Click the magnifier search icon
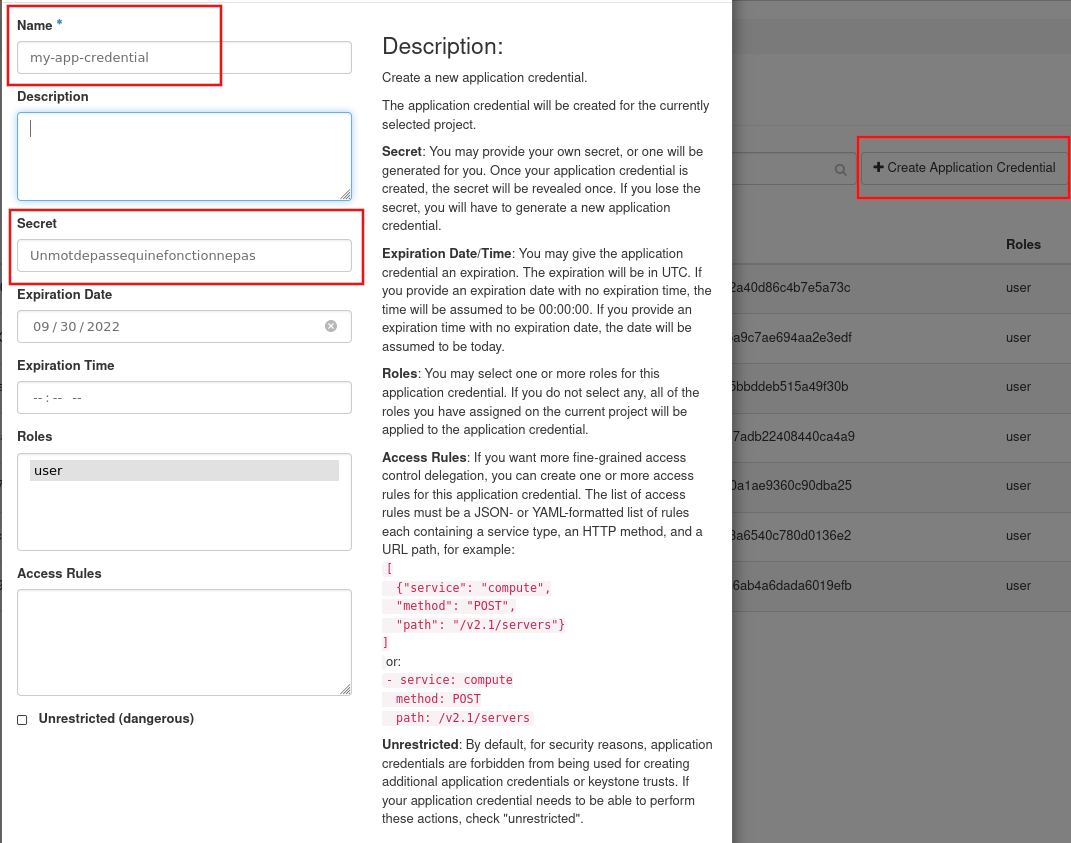Screen dimensions: 1071x843 tap(840, 170)
